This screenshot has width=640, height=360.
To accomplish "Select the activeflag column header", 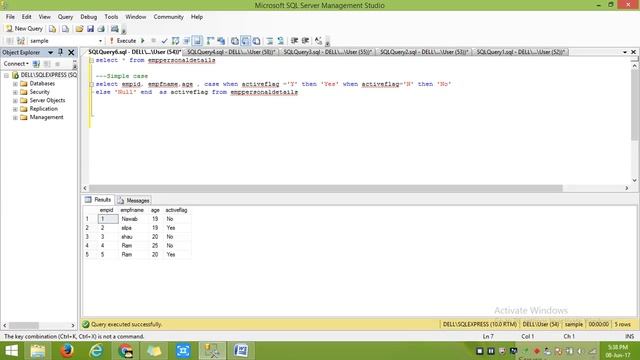I will [x=176, y=210].
